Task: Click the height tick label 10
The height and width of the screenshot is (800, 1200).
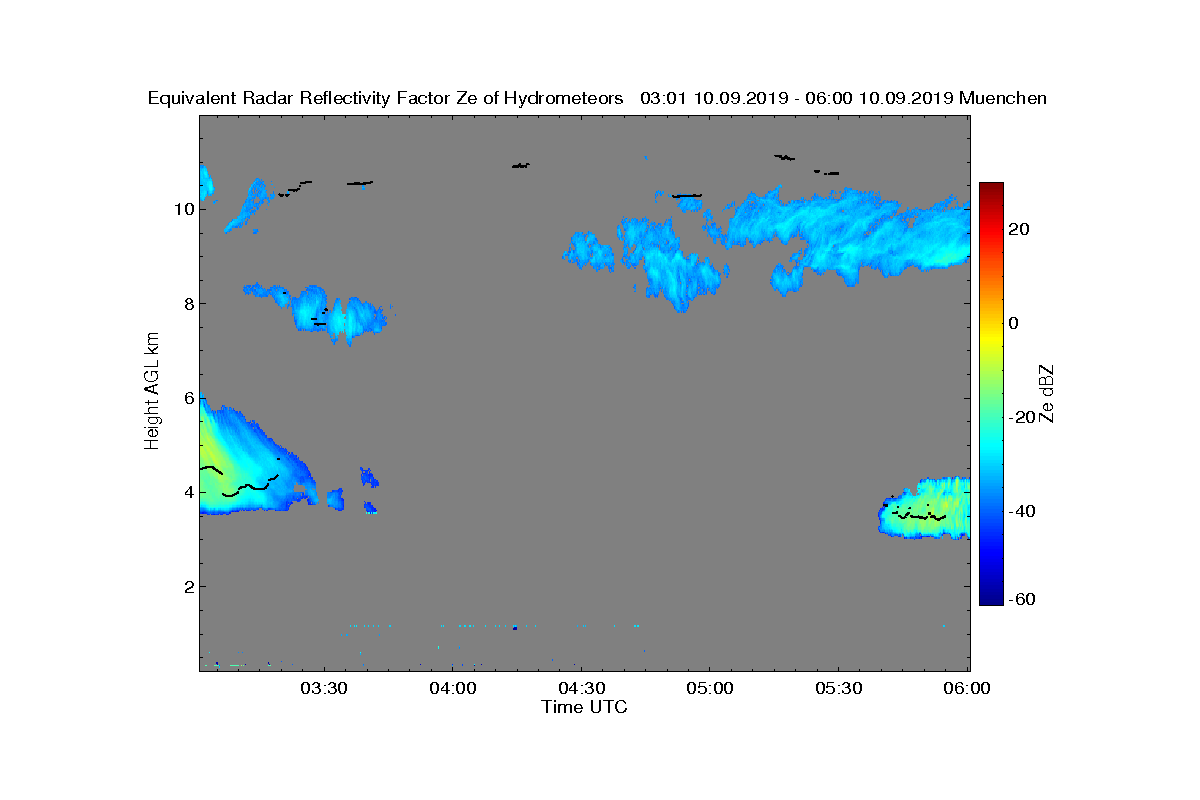Action: [x=183, y=210]
